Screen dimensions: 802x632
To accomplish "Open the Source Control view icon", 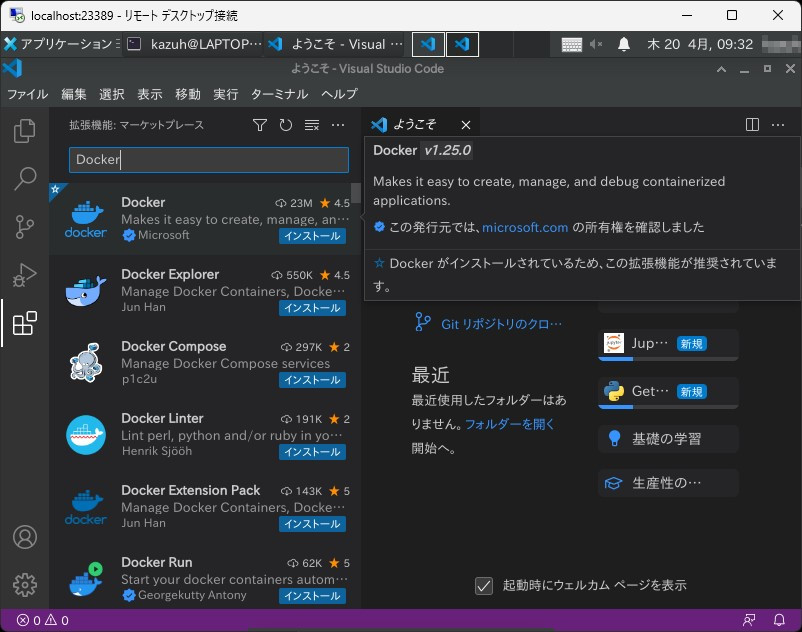I will click(x=25, y=228).
